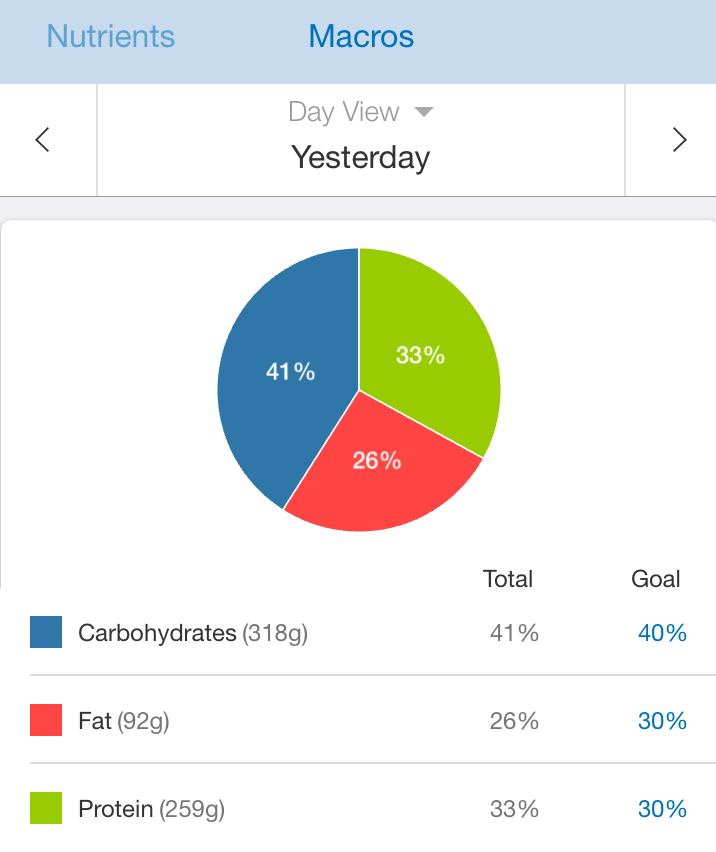The width and height of the screenshot is (716, 852).
Task: Go to previous day with left arrow
Action: (x=42, y=140)
